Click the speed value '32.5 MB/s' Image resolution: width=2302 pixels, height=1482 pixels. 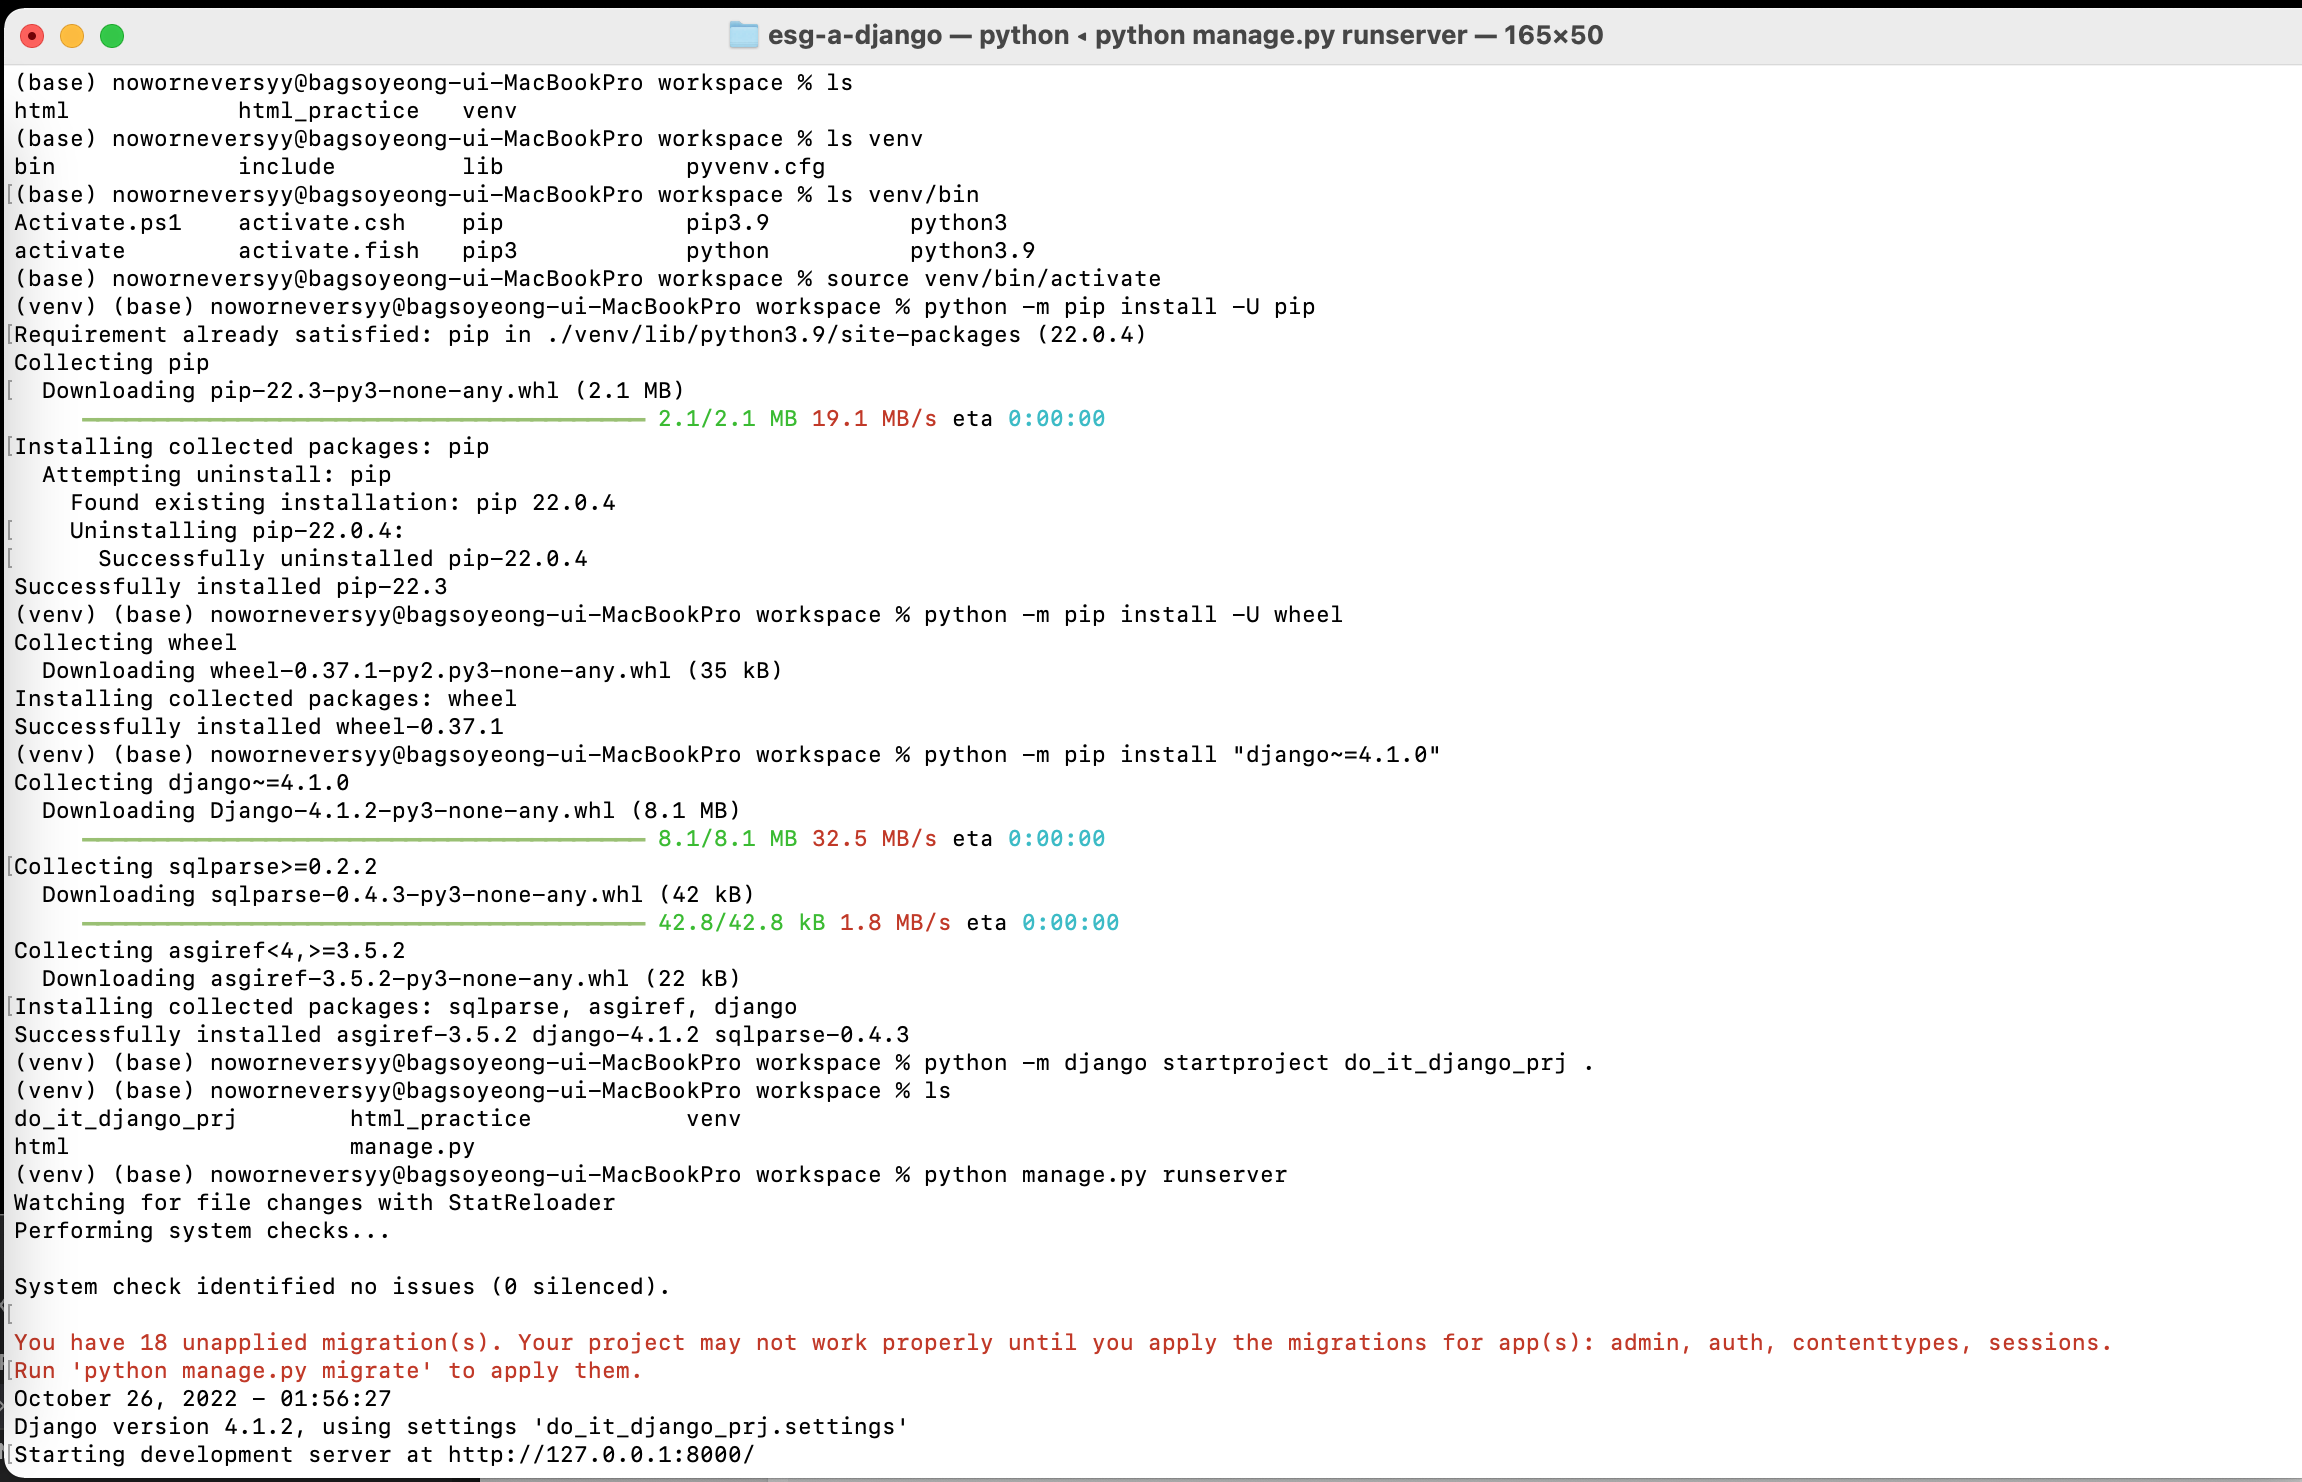pos(874,839)
